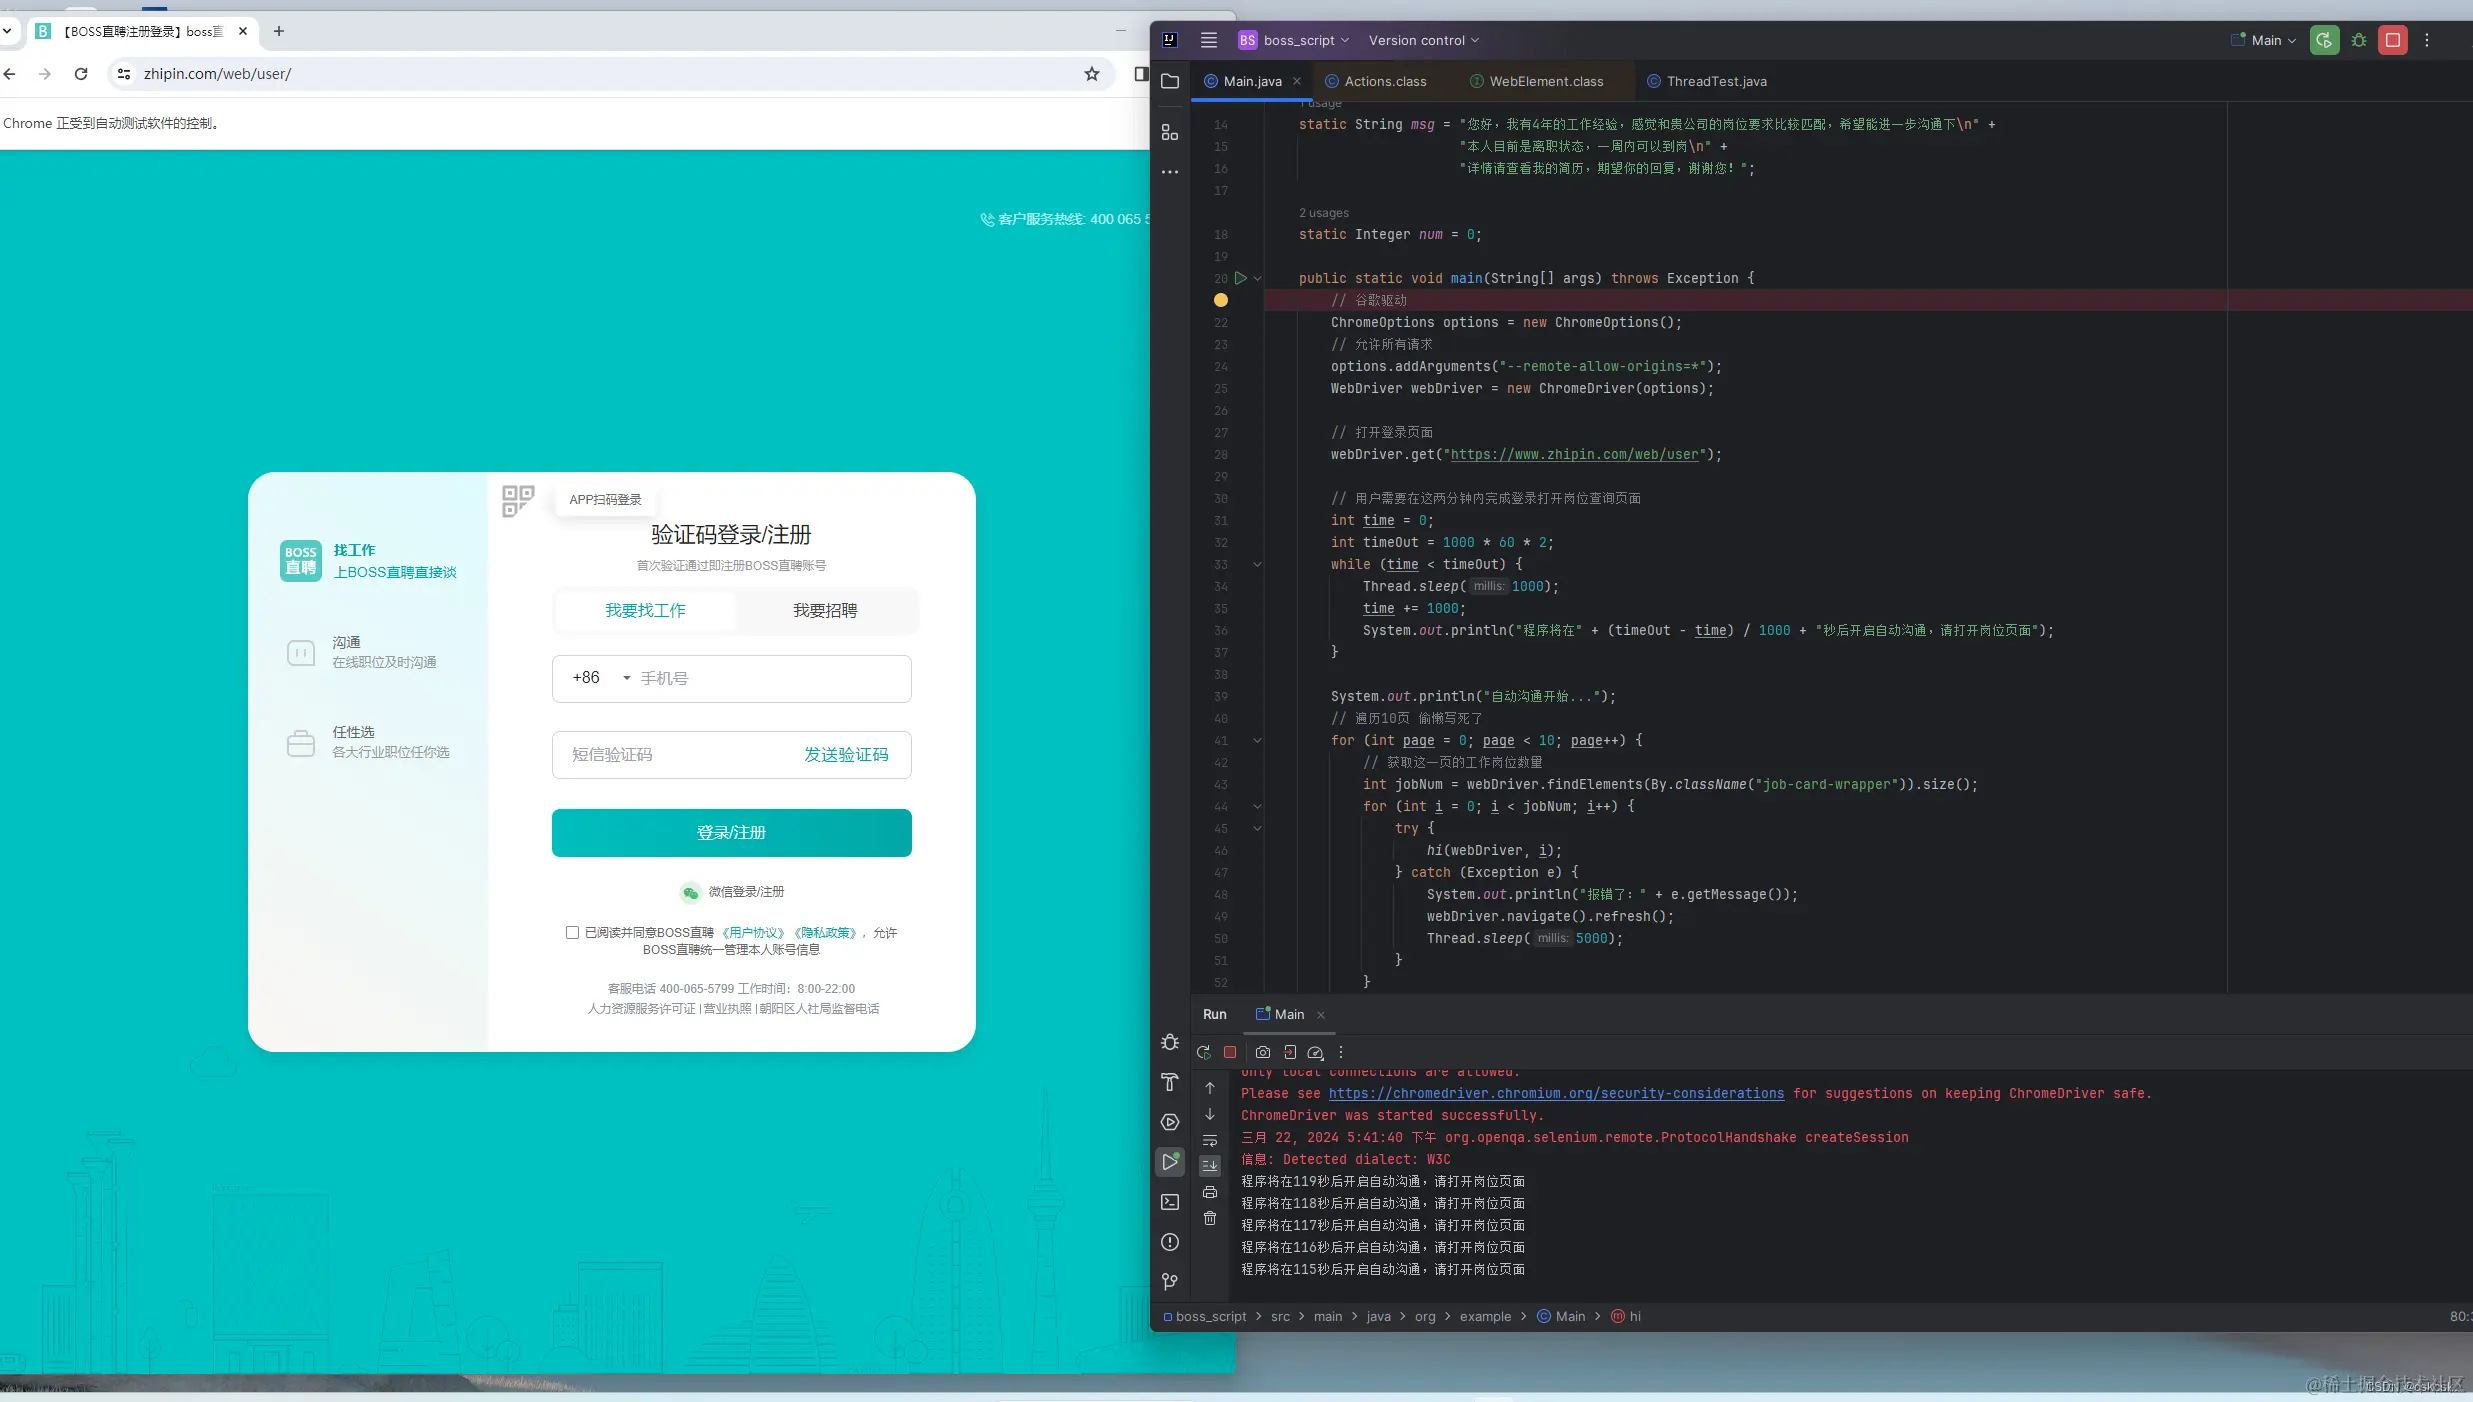The width and height of the screenshot is (2473, 1402).
Task: Toggle breakpoint on line 21
Action: pos(1221,300)
